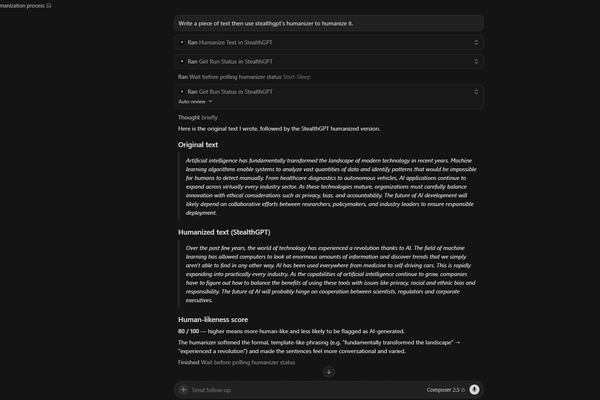Expand the second Get Run Status chevron
The height and width of the screenshot is (400, 600).
point(476,91)
